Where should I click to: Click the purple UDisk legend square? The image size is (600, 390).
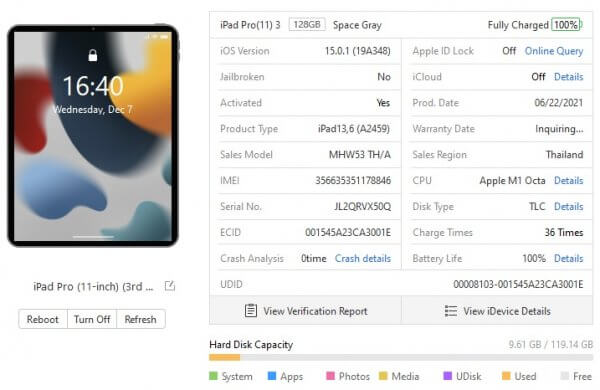447,375
